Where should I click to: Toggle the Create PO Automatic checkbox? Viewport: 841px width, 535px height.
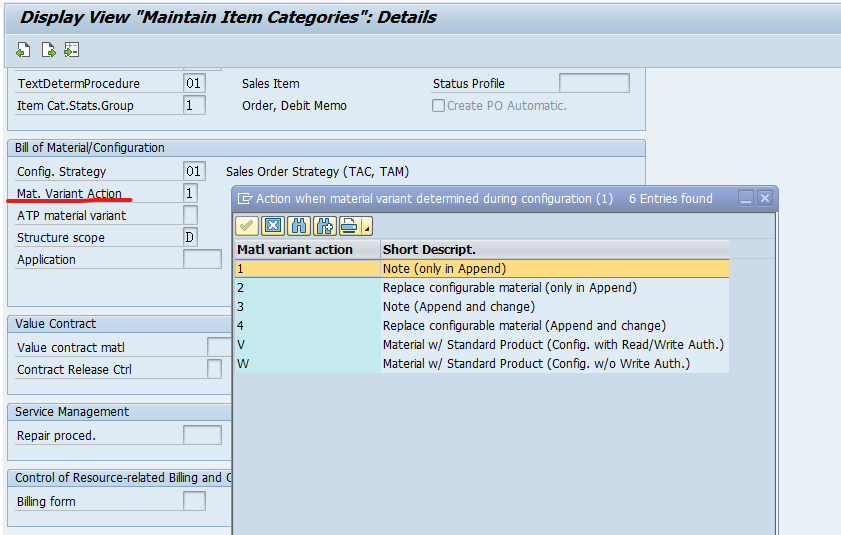click(439, 105)
